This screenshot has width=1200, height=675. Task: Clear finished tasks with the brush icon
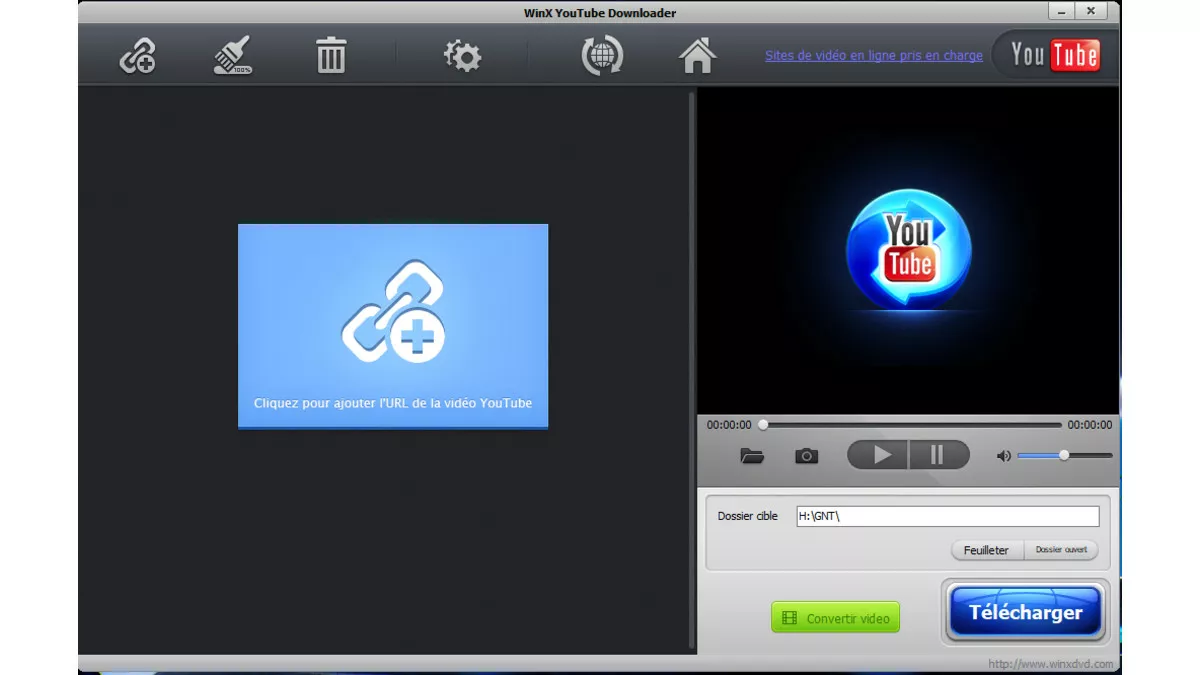(229, 57)
